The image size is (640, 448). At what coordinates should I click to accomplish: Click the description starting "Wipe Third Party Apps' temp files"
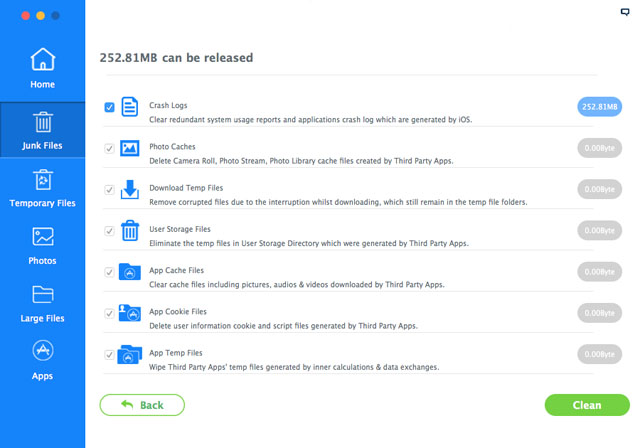click(x=294, y=367)
